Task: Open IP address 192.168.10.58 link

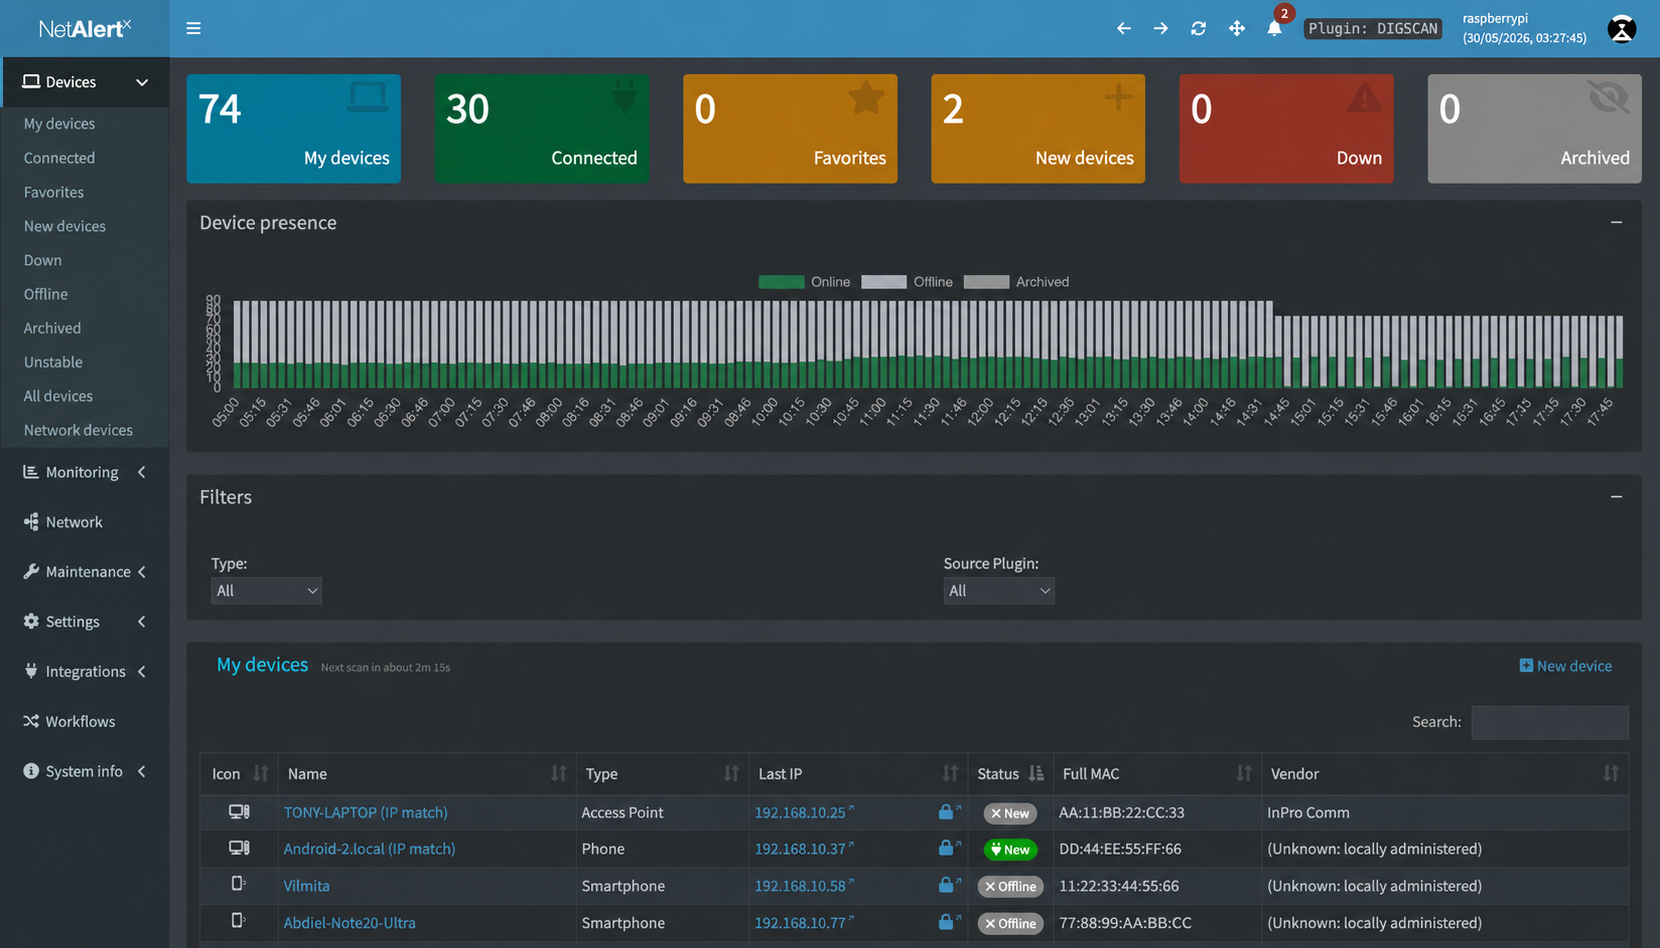Action: coord(800,885)
